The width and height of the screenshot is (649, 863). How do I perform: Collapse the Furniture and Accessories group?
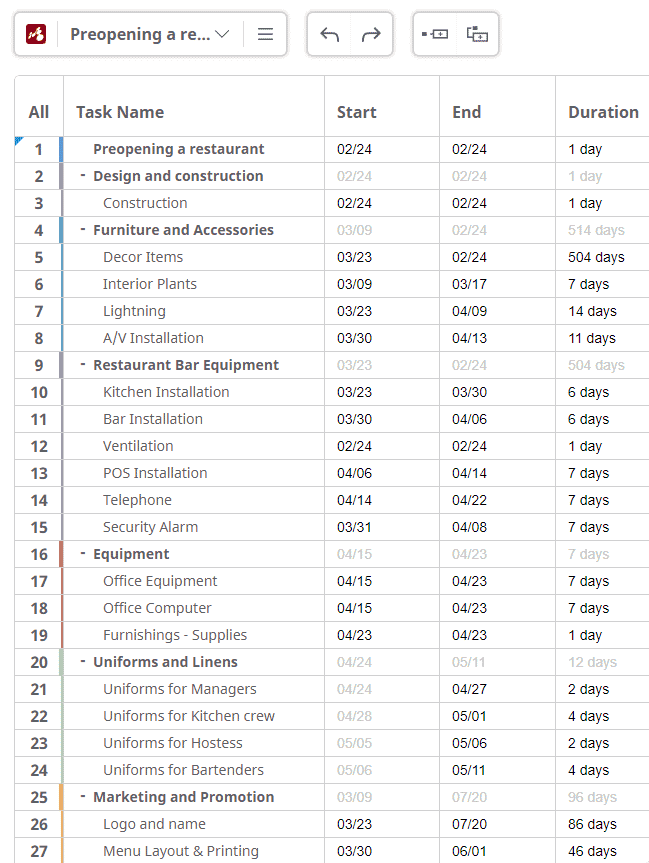(83, 230)
